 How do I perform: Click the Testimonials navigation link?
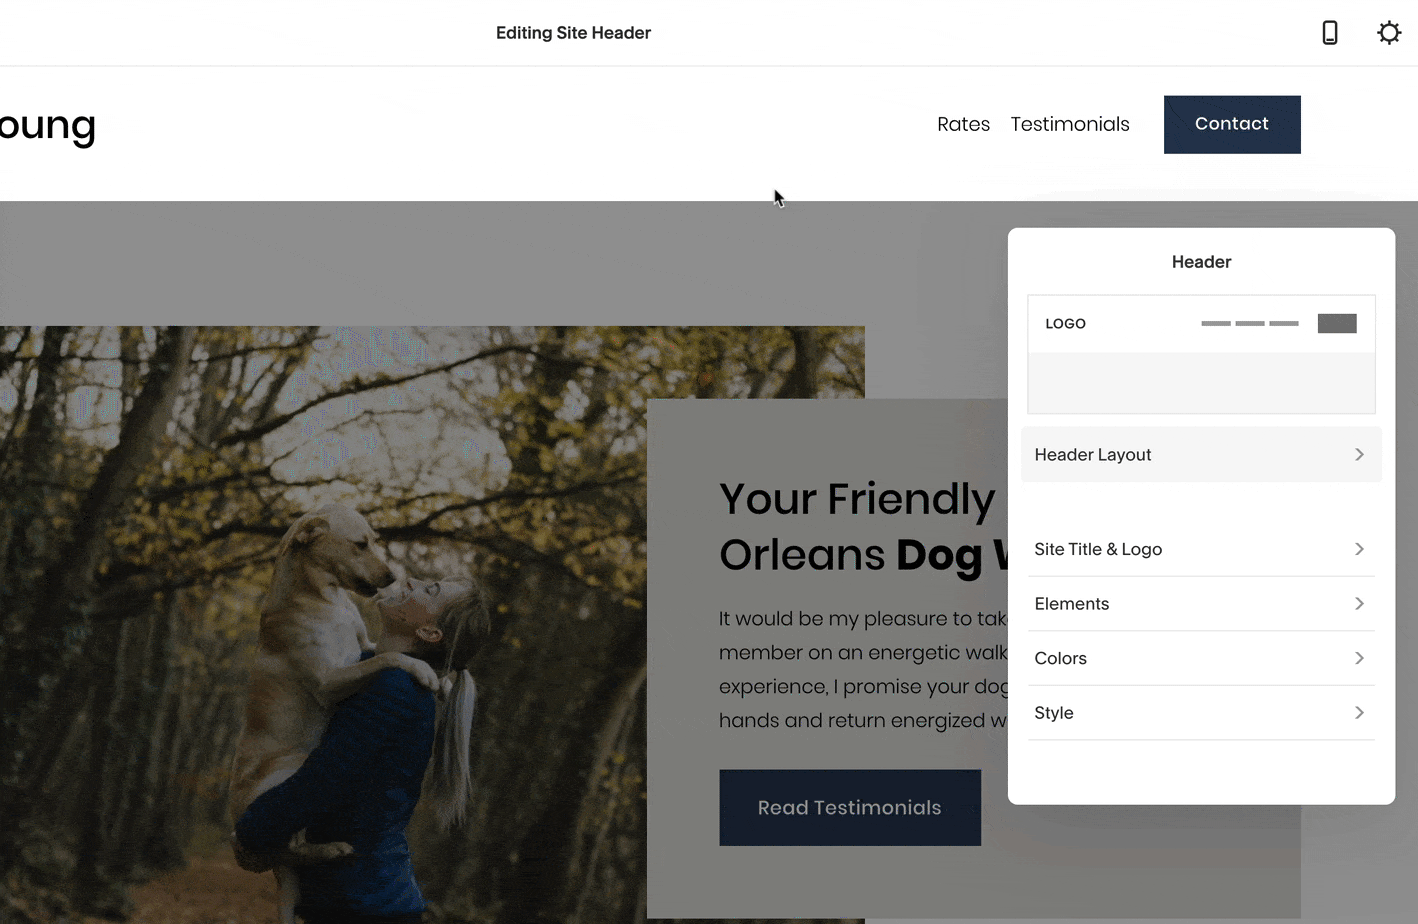pyautogui.click(x=1070, y=124)
